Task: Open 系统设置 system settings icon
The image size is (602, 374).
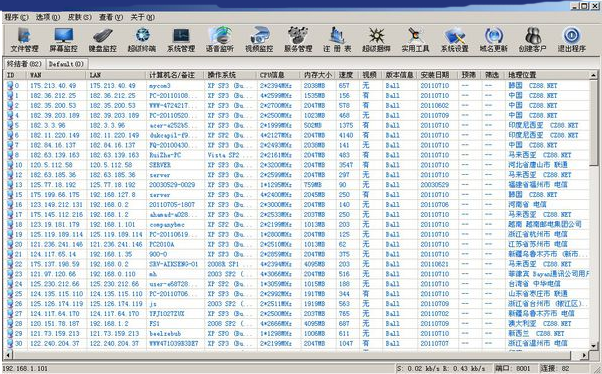Action: coord(455,40)
